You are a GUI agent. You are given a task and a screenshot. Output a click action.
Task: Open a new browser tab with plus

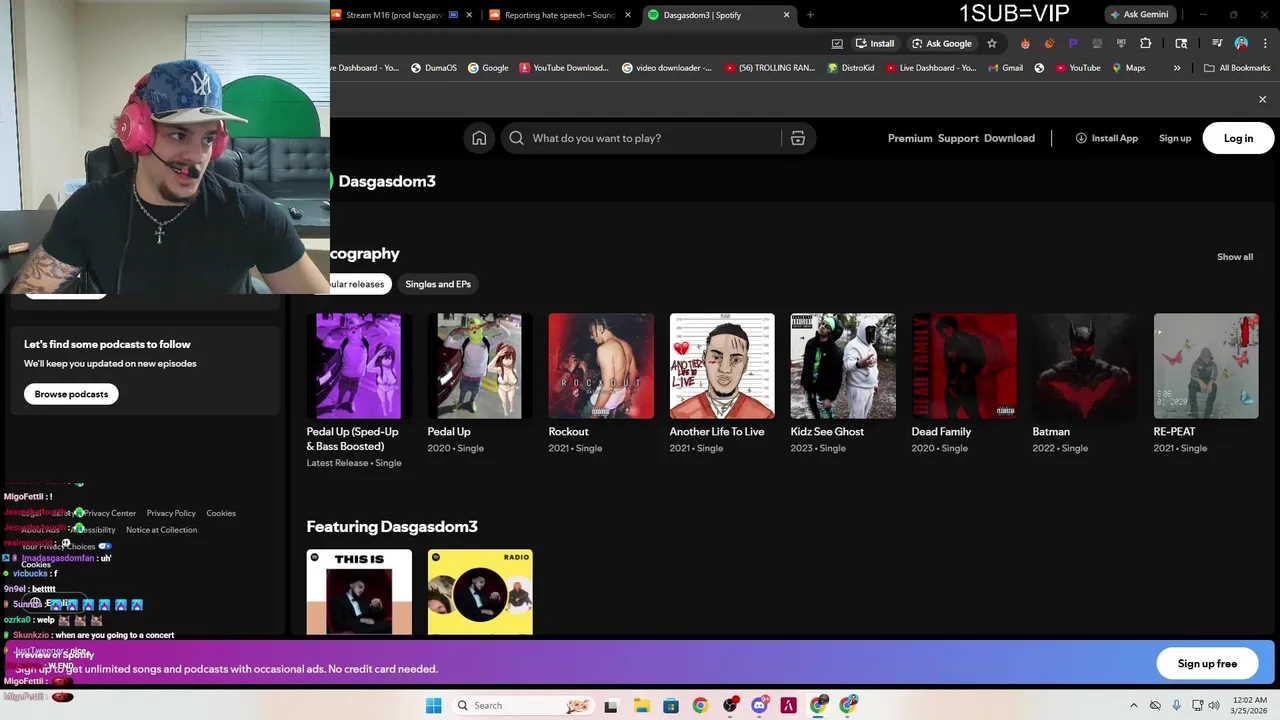[810, 15]
